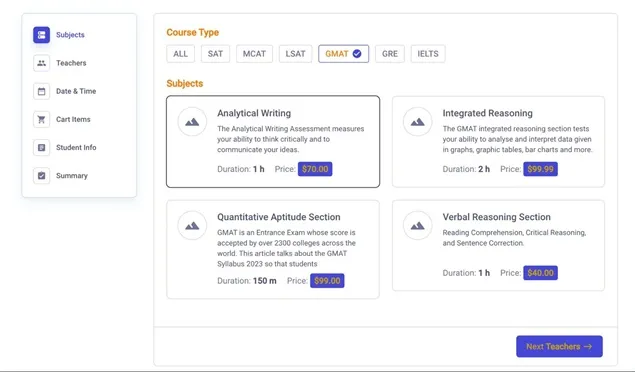The height and width of the screenshot is (372, 635).
Task: Select the GRE course type filter
Action: coord(390,54)
